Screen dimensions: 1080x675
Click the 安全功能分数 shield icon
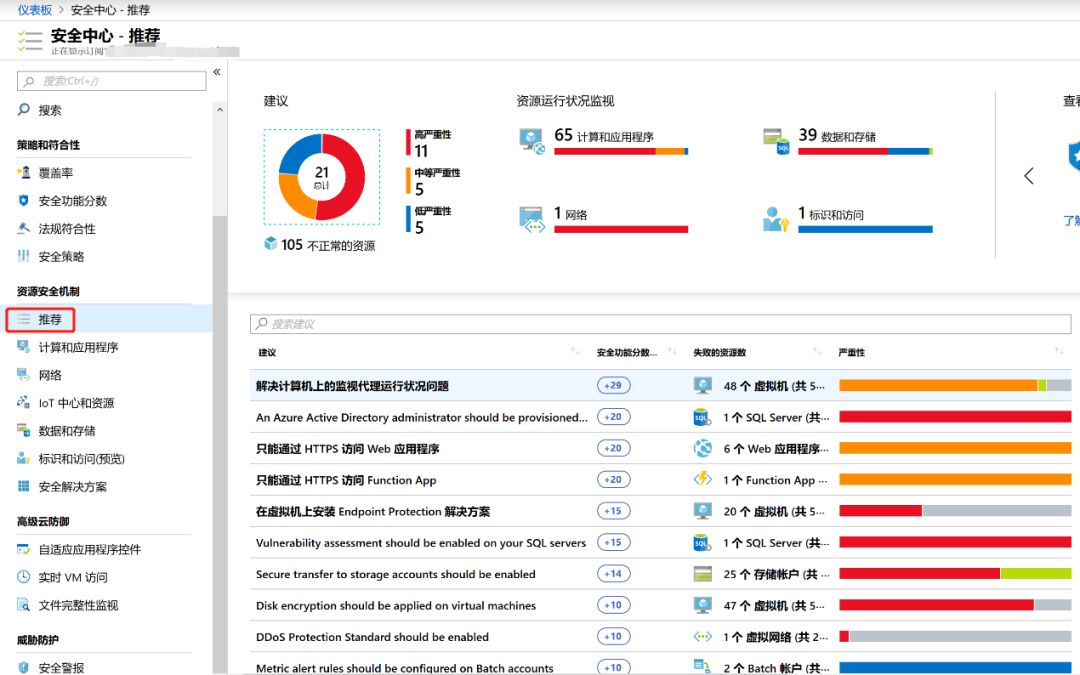tap(24, 201)
